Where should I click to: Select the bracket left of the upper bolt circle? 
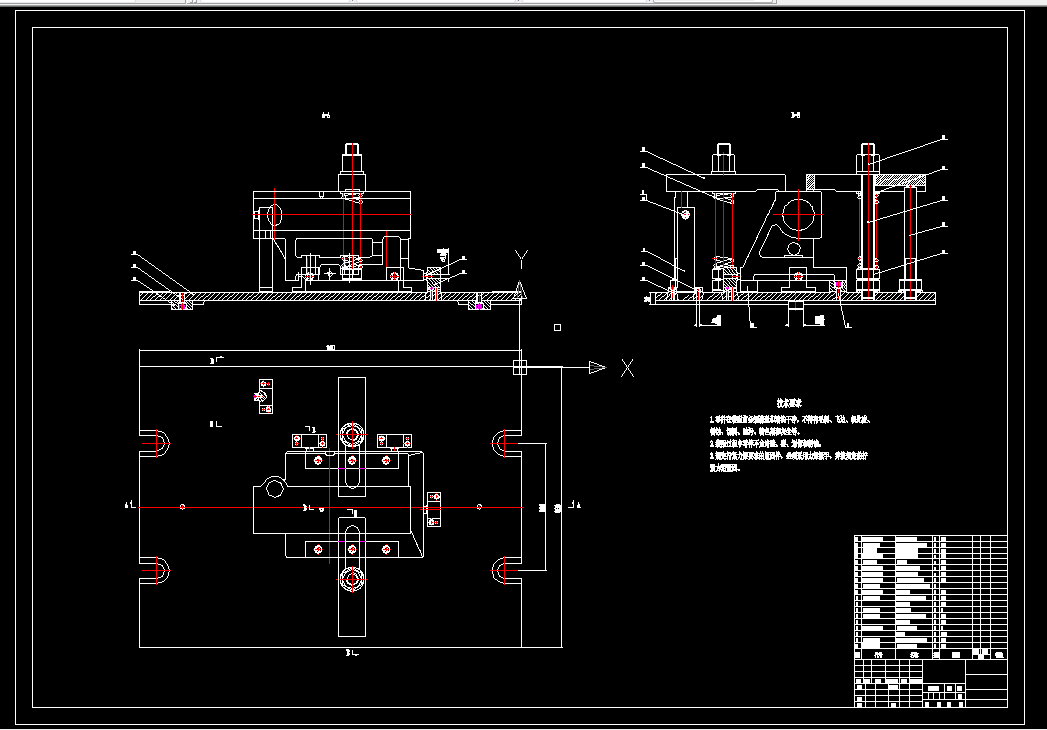[x=309, y=441]
